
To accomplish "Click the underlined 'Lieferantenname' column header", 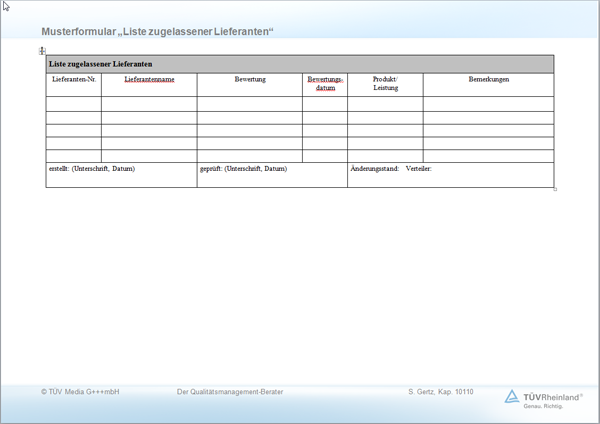I will click(149, 79).
